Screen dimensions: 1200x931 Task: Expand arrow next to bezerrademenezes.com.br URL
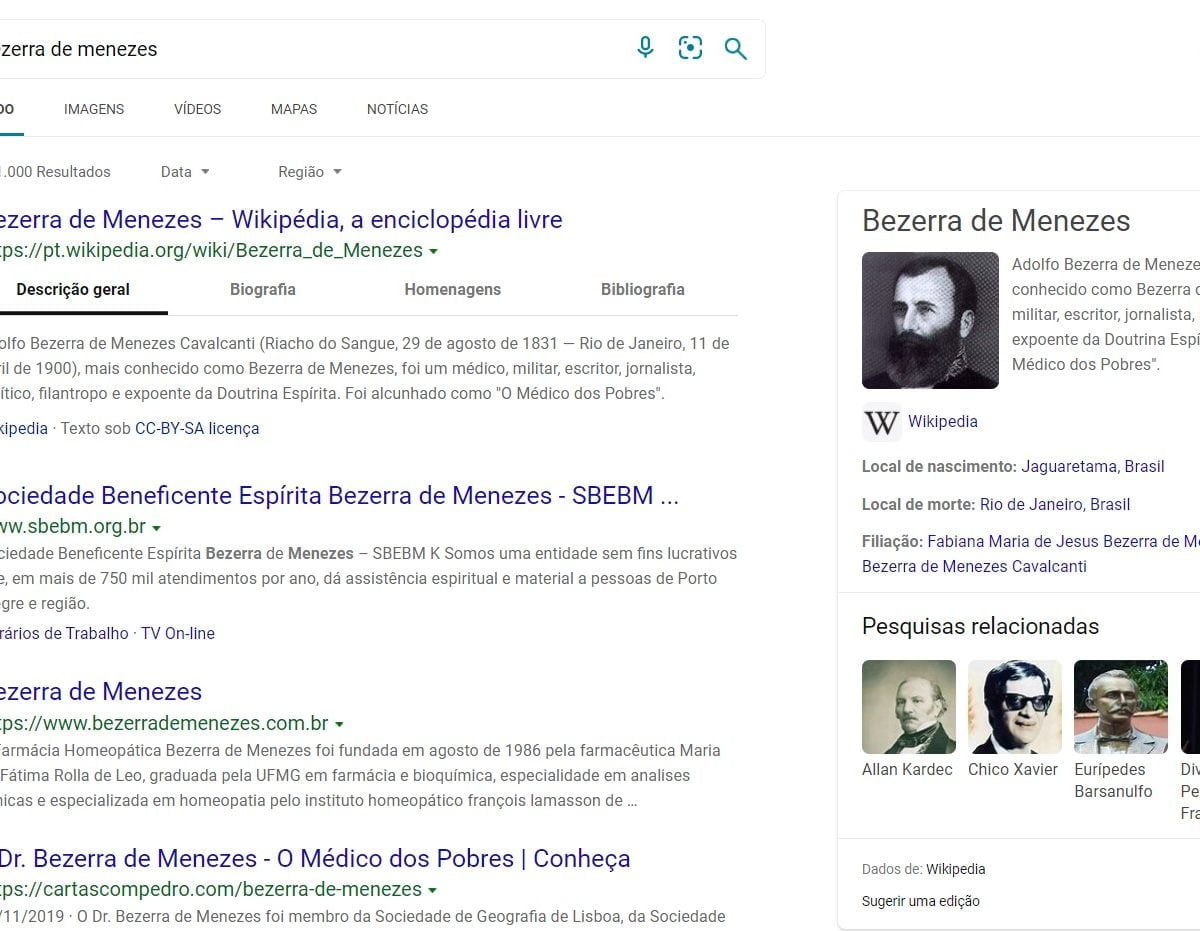[x=339, y=724]
